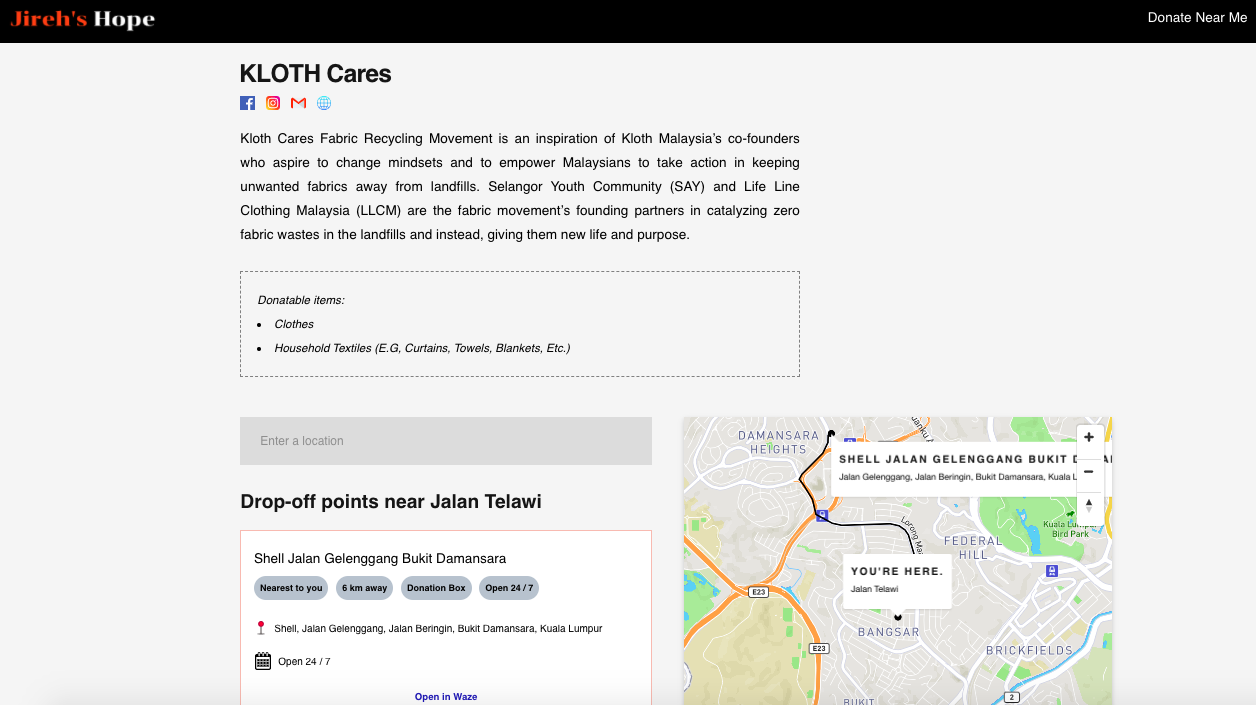Click the Shell address text beside the pin

(438, 629)
